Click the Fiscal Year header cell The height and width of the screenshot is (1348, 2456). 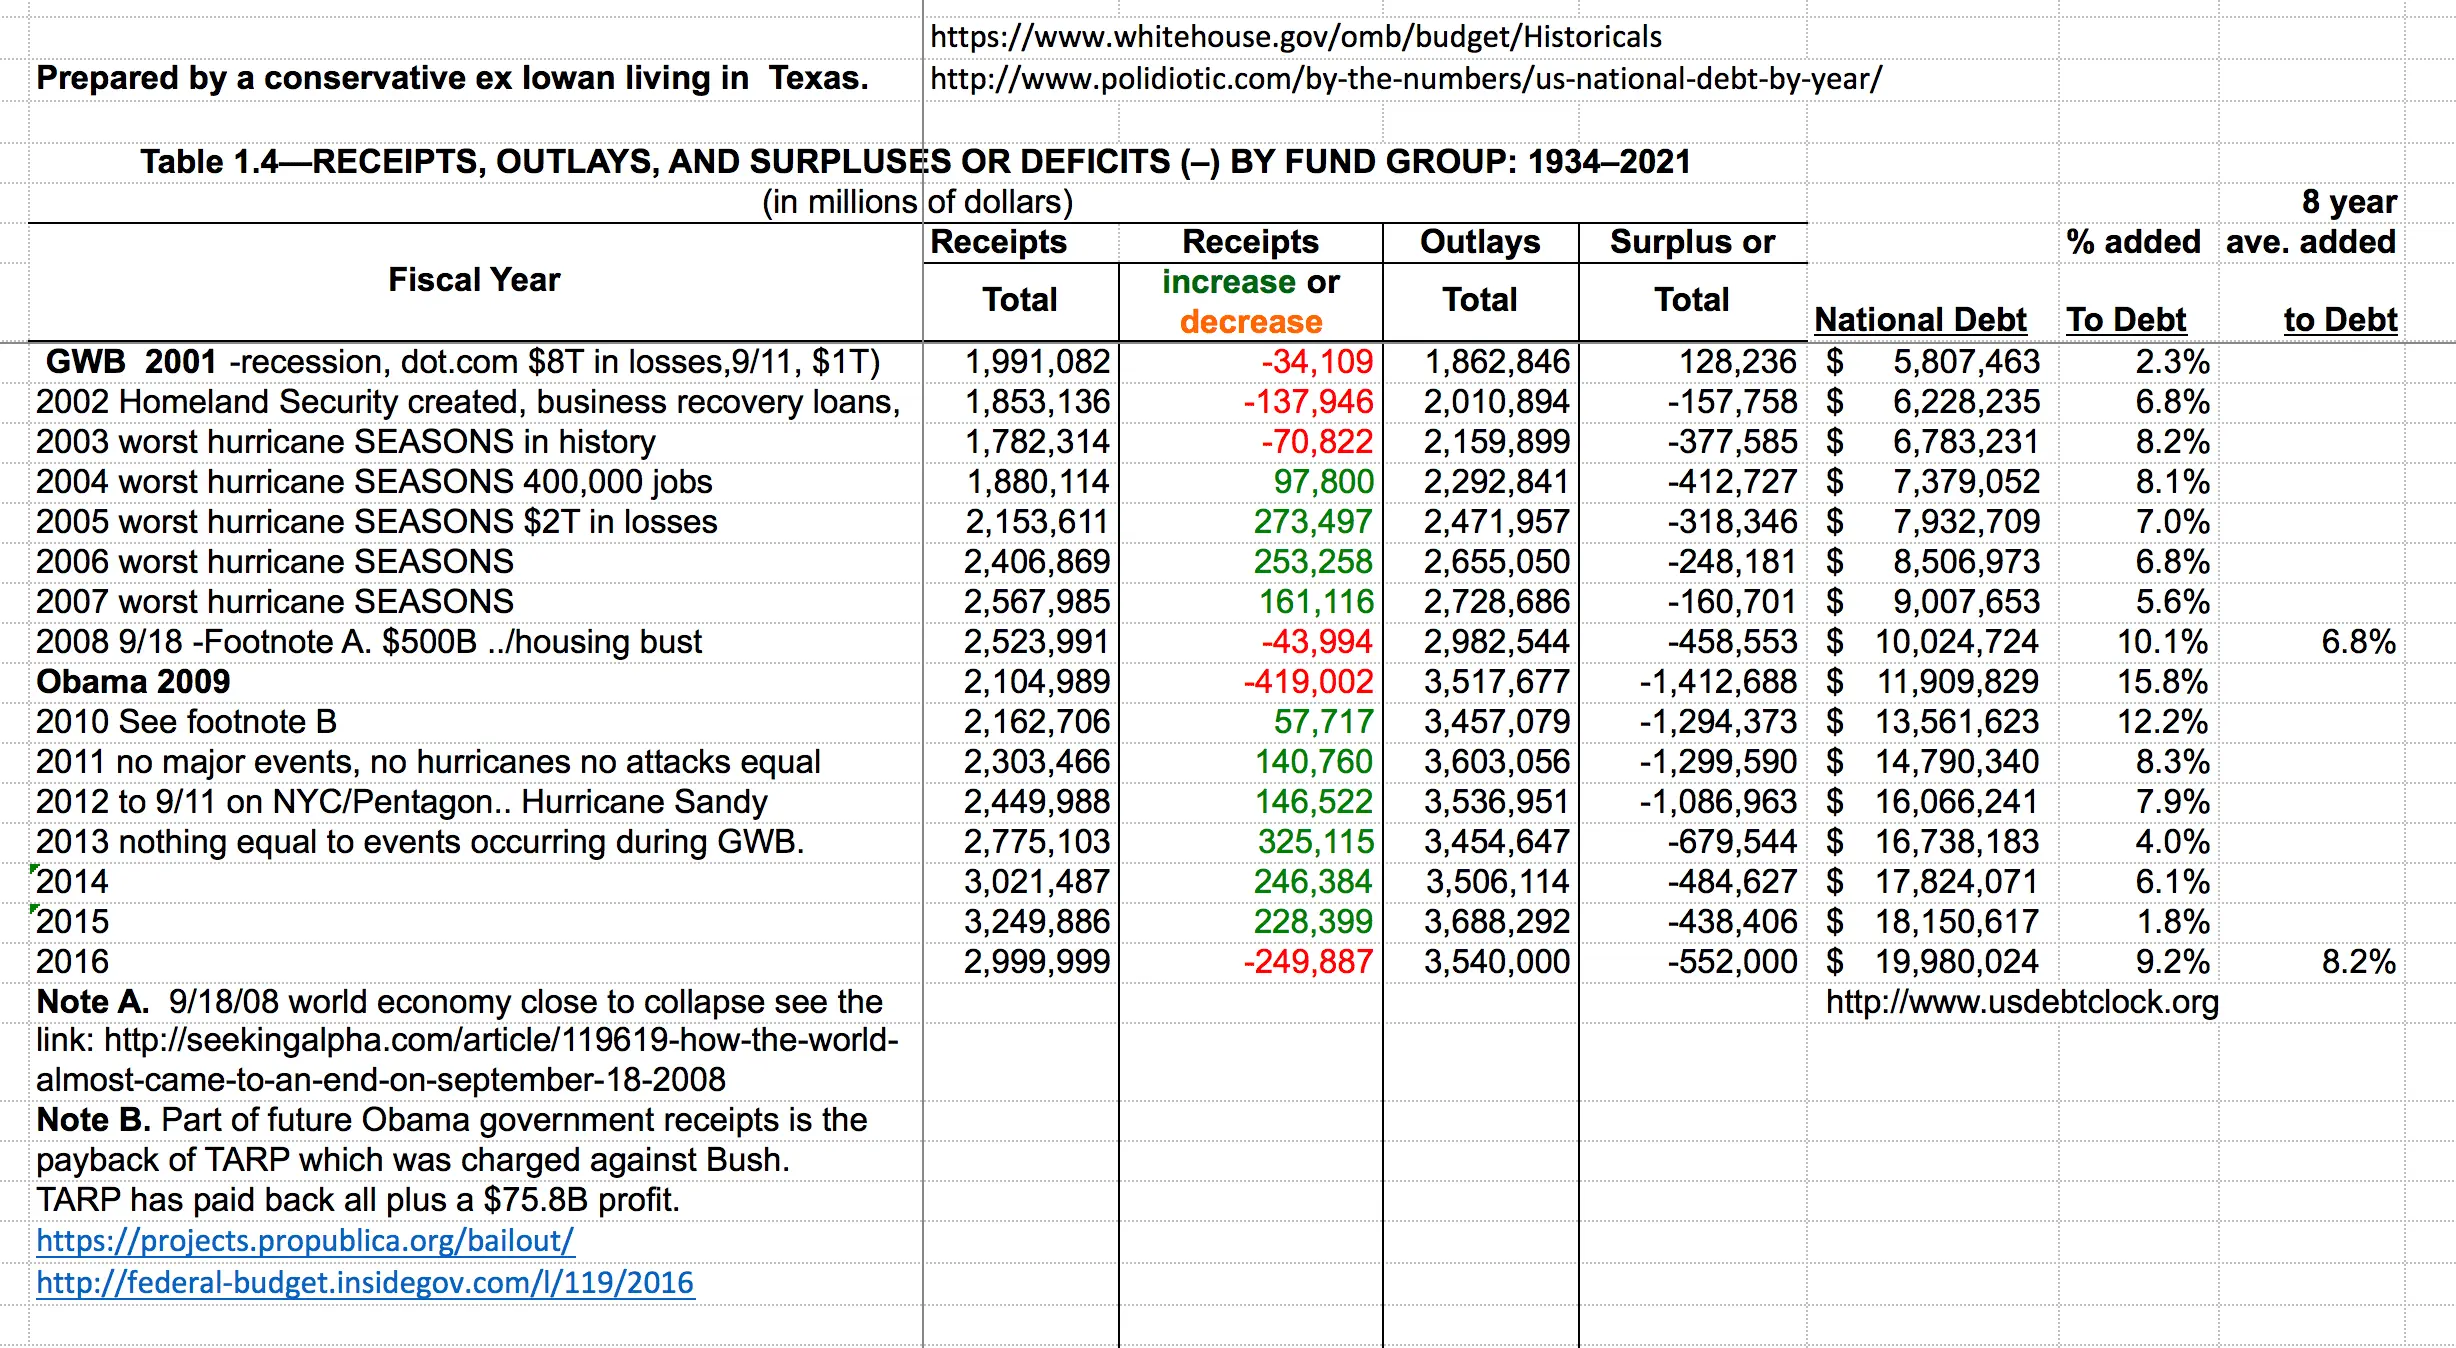(x=473, y=280)
